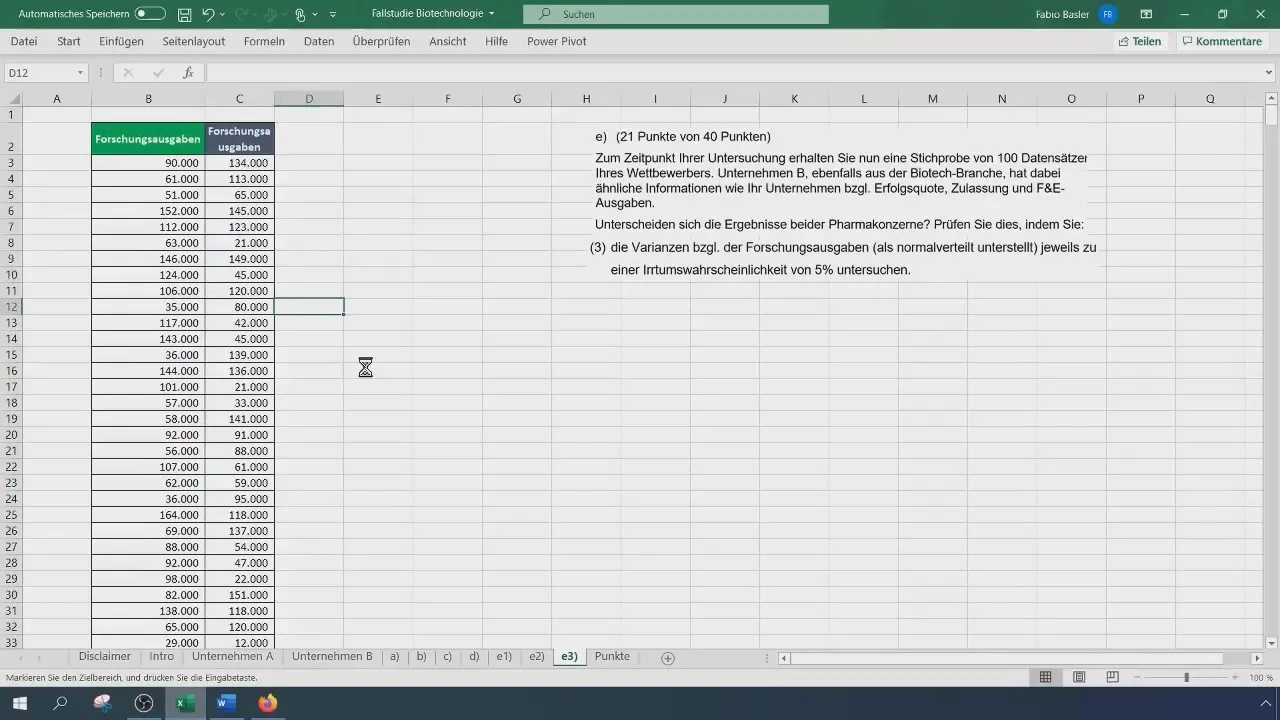The image size is (1280, 720).
Task: Open the Seitenlayout ribbon tab
Action: [193, 41]
